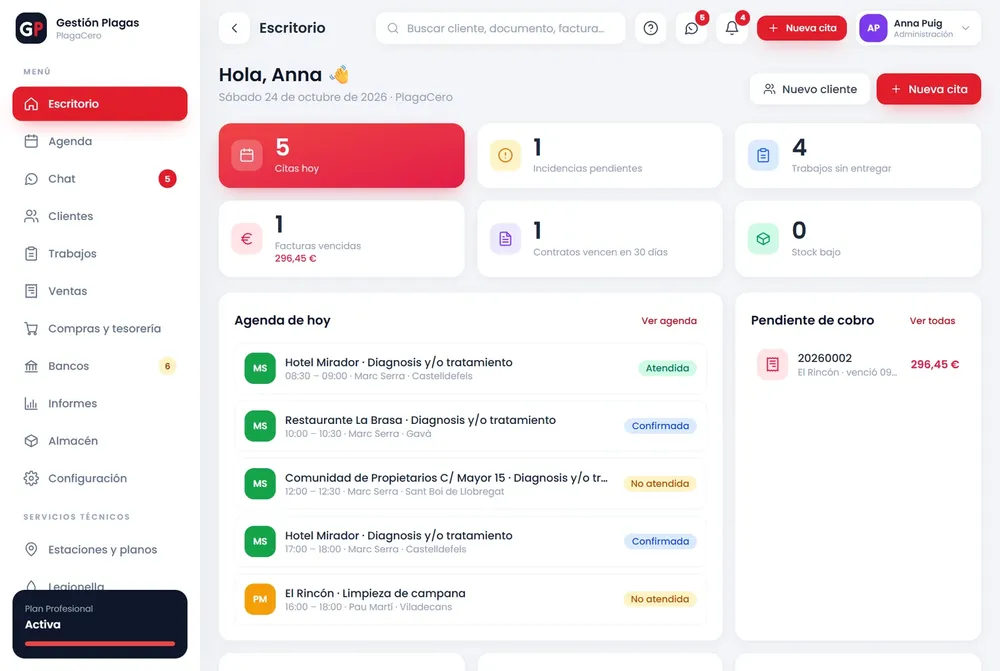The height and width of the screenshot is (671, 1000).
Task: Click the Chat sidebar badge showing 5
Action: tap(167, 179)
